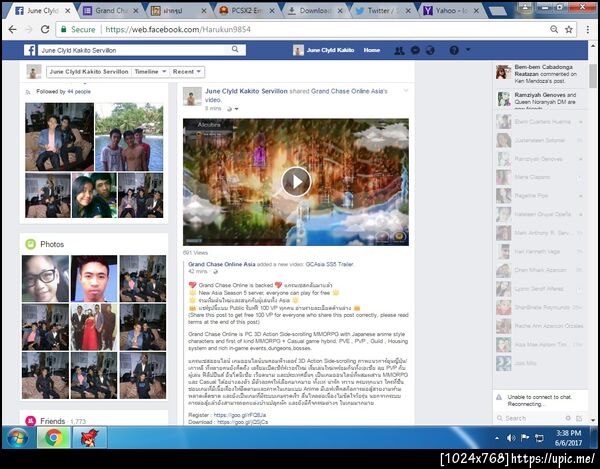
Task: Click Bem-bem Cabadonga Reatazan ticker item
Action: 540,74
